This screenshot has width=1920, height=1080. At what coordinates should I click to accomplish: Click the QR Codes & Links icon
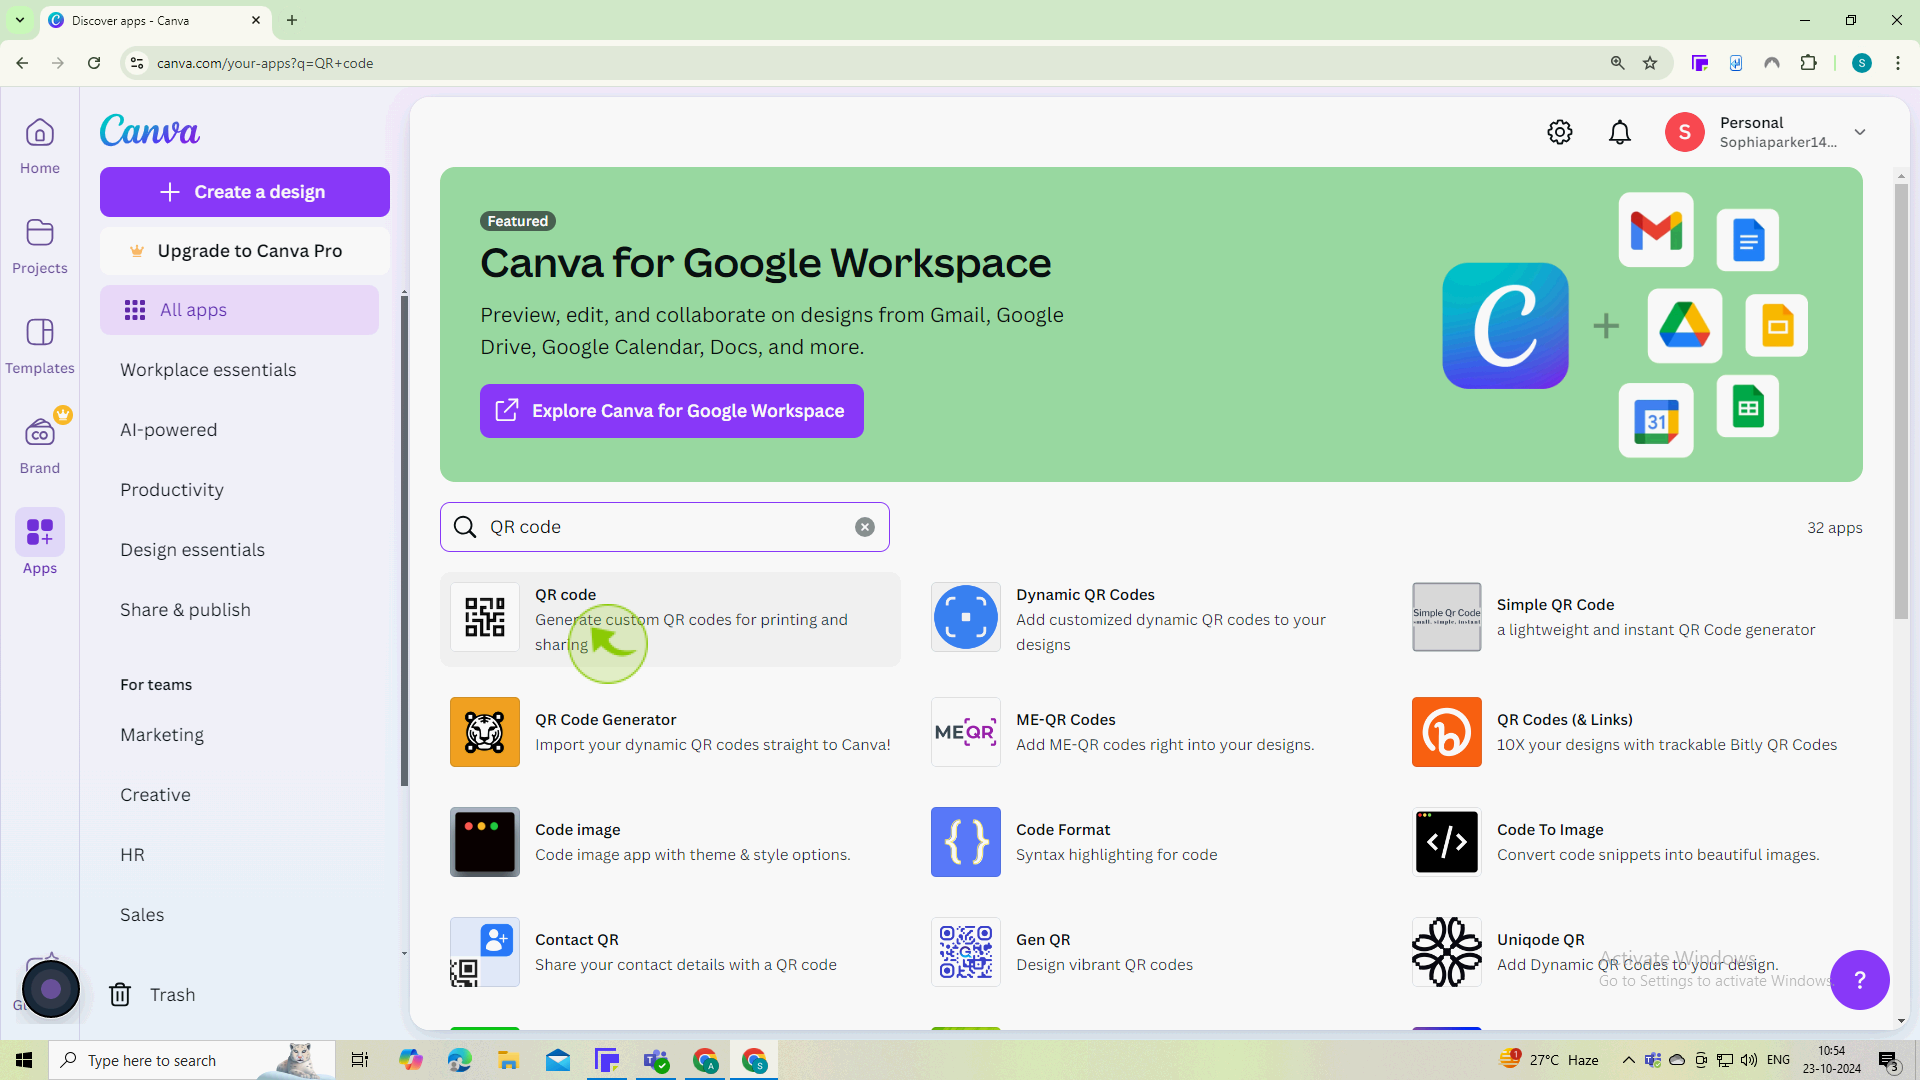pyautogui.click(x=1448, y=731)
